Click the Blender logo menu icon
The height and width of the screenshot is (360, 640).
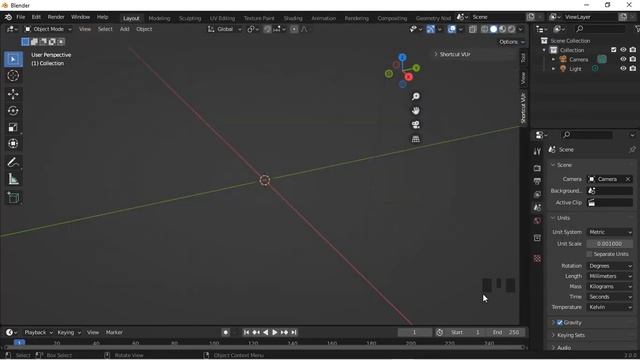click(x=8, y=17)
